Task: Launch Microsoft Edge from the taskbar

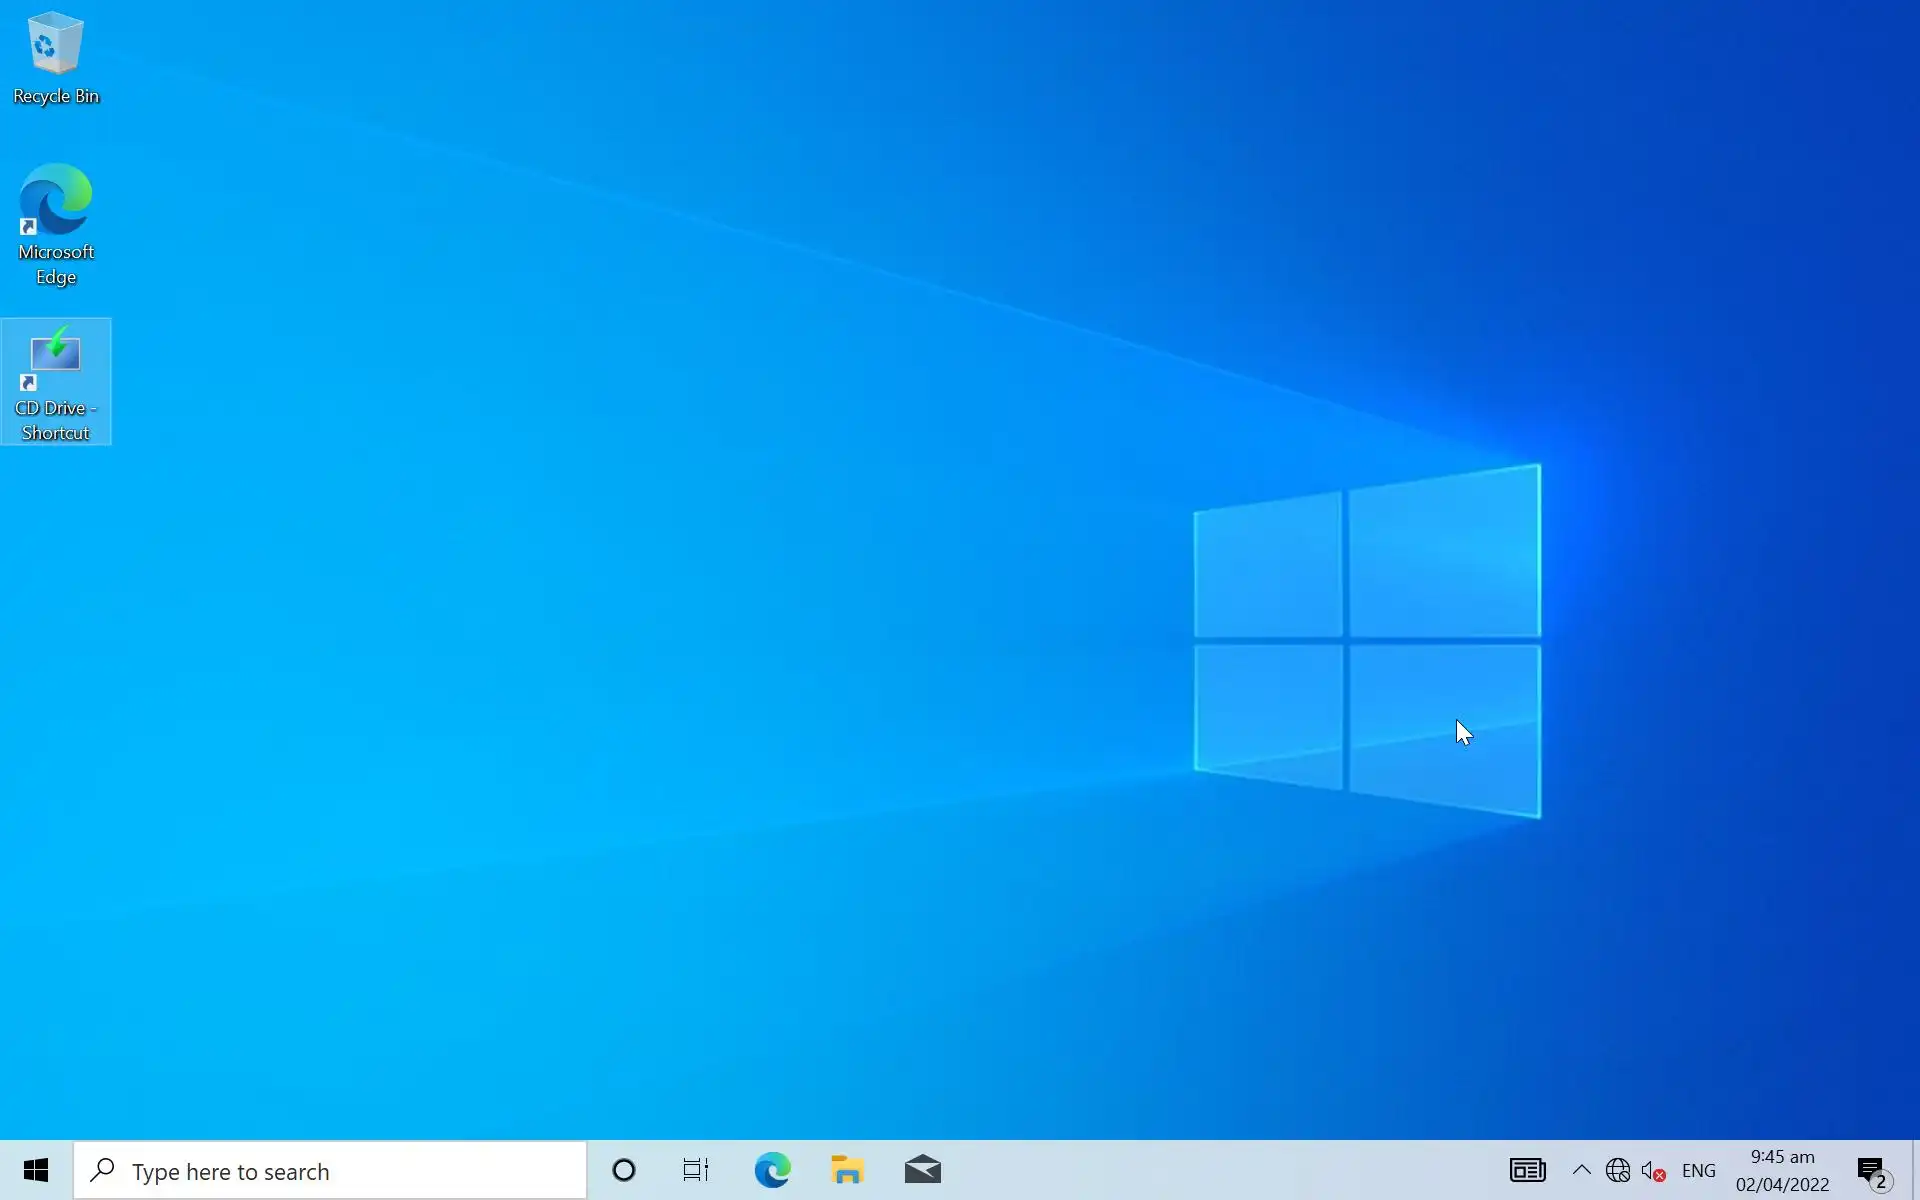Action: coord(772,1170)
